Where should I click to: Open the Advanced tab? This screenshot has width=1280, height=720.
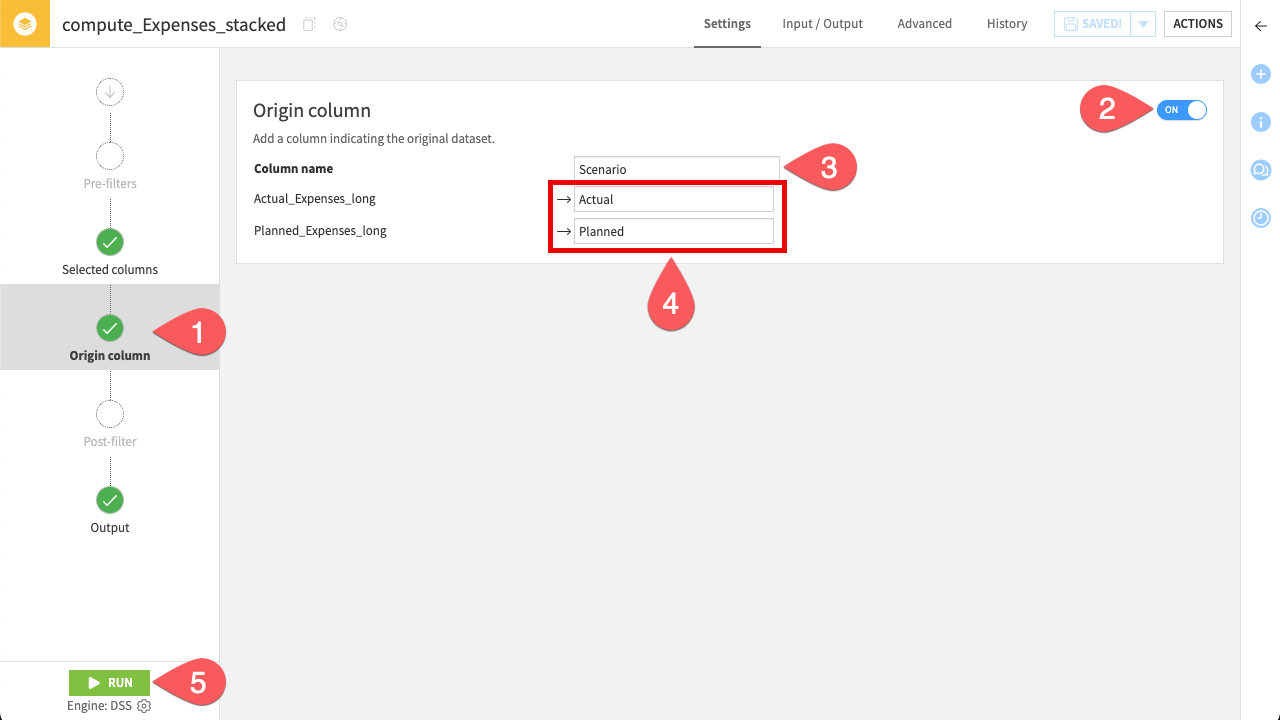(924, 23)
